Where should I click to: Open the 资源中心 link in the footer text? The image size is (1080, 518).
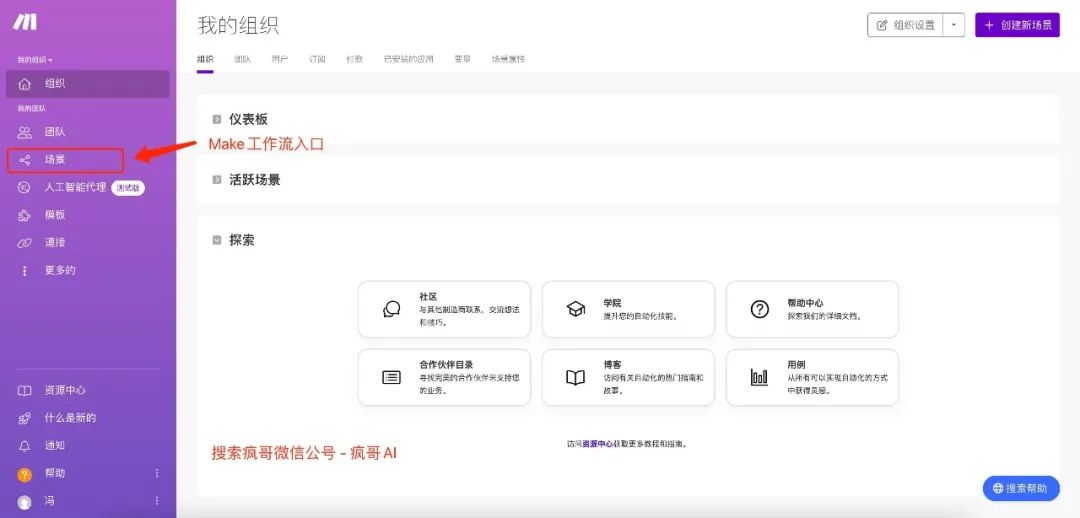(x=598, y=444)
